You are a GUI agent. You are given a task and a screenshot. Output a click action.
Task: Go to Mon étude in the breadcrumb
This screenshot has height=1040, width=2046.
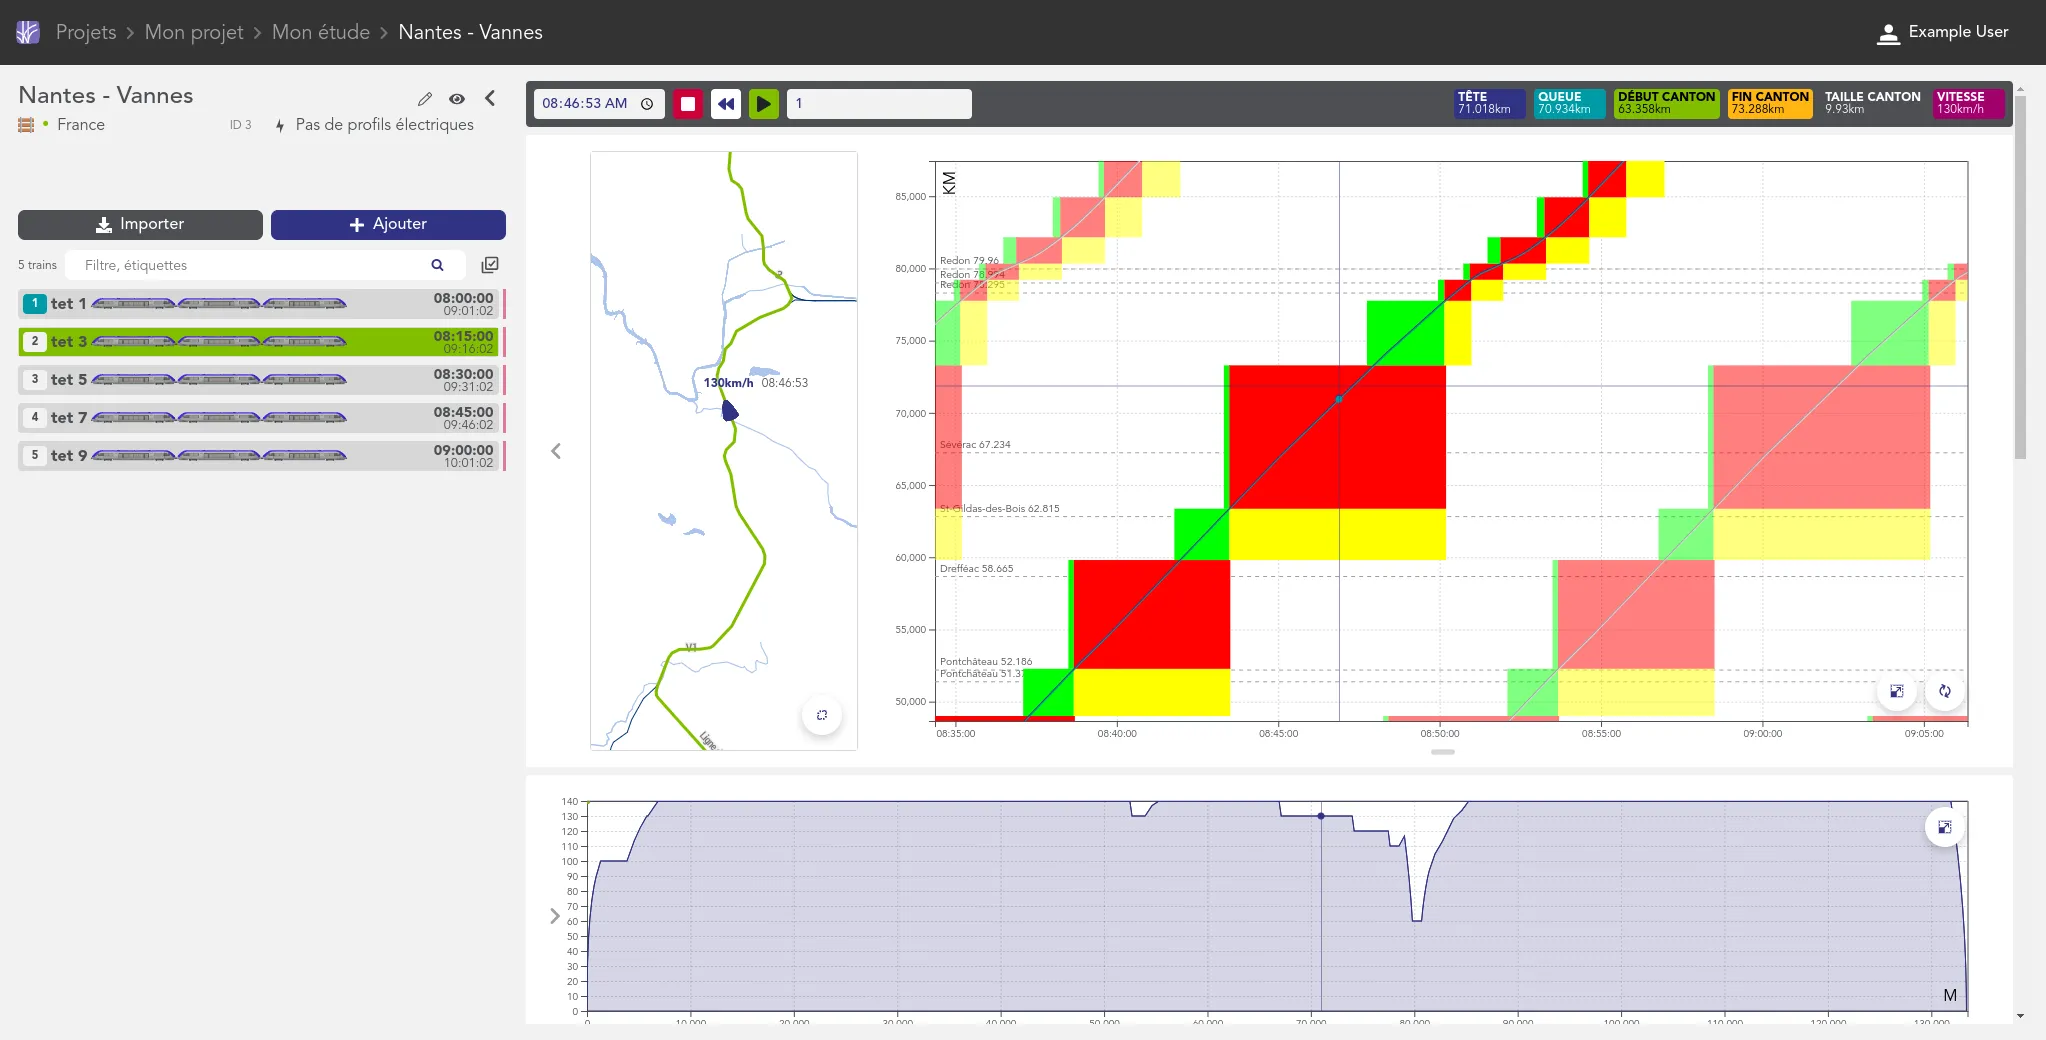point(321,32)
